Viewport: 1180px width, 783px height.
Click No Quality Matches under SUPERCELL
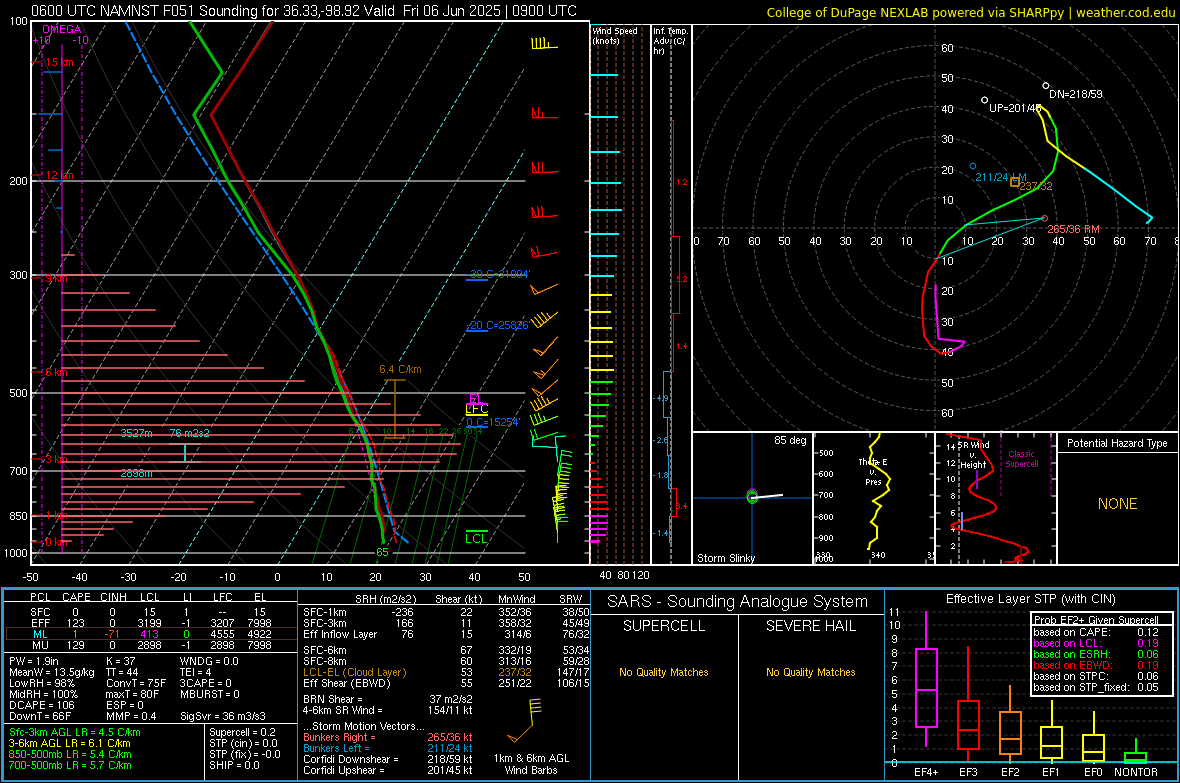pos(664,672)
